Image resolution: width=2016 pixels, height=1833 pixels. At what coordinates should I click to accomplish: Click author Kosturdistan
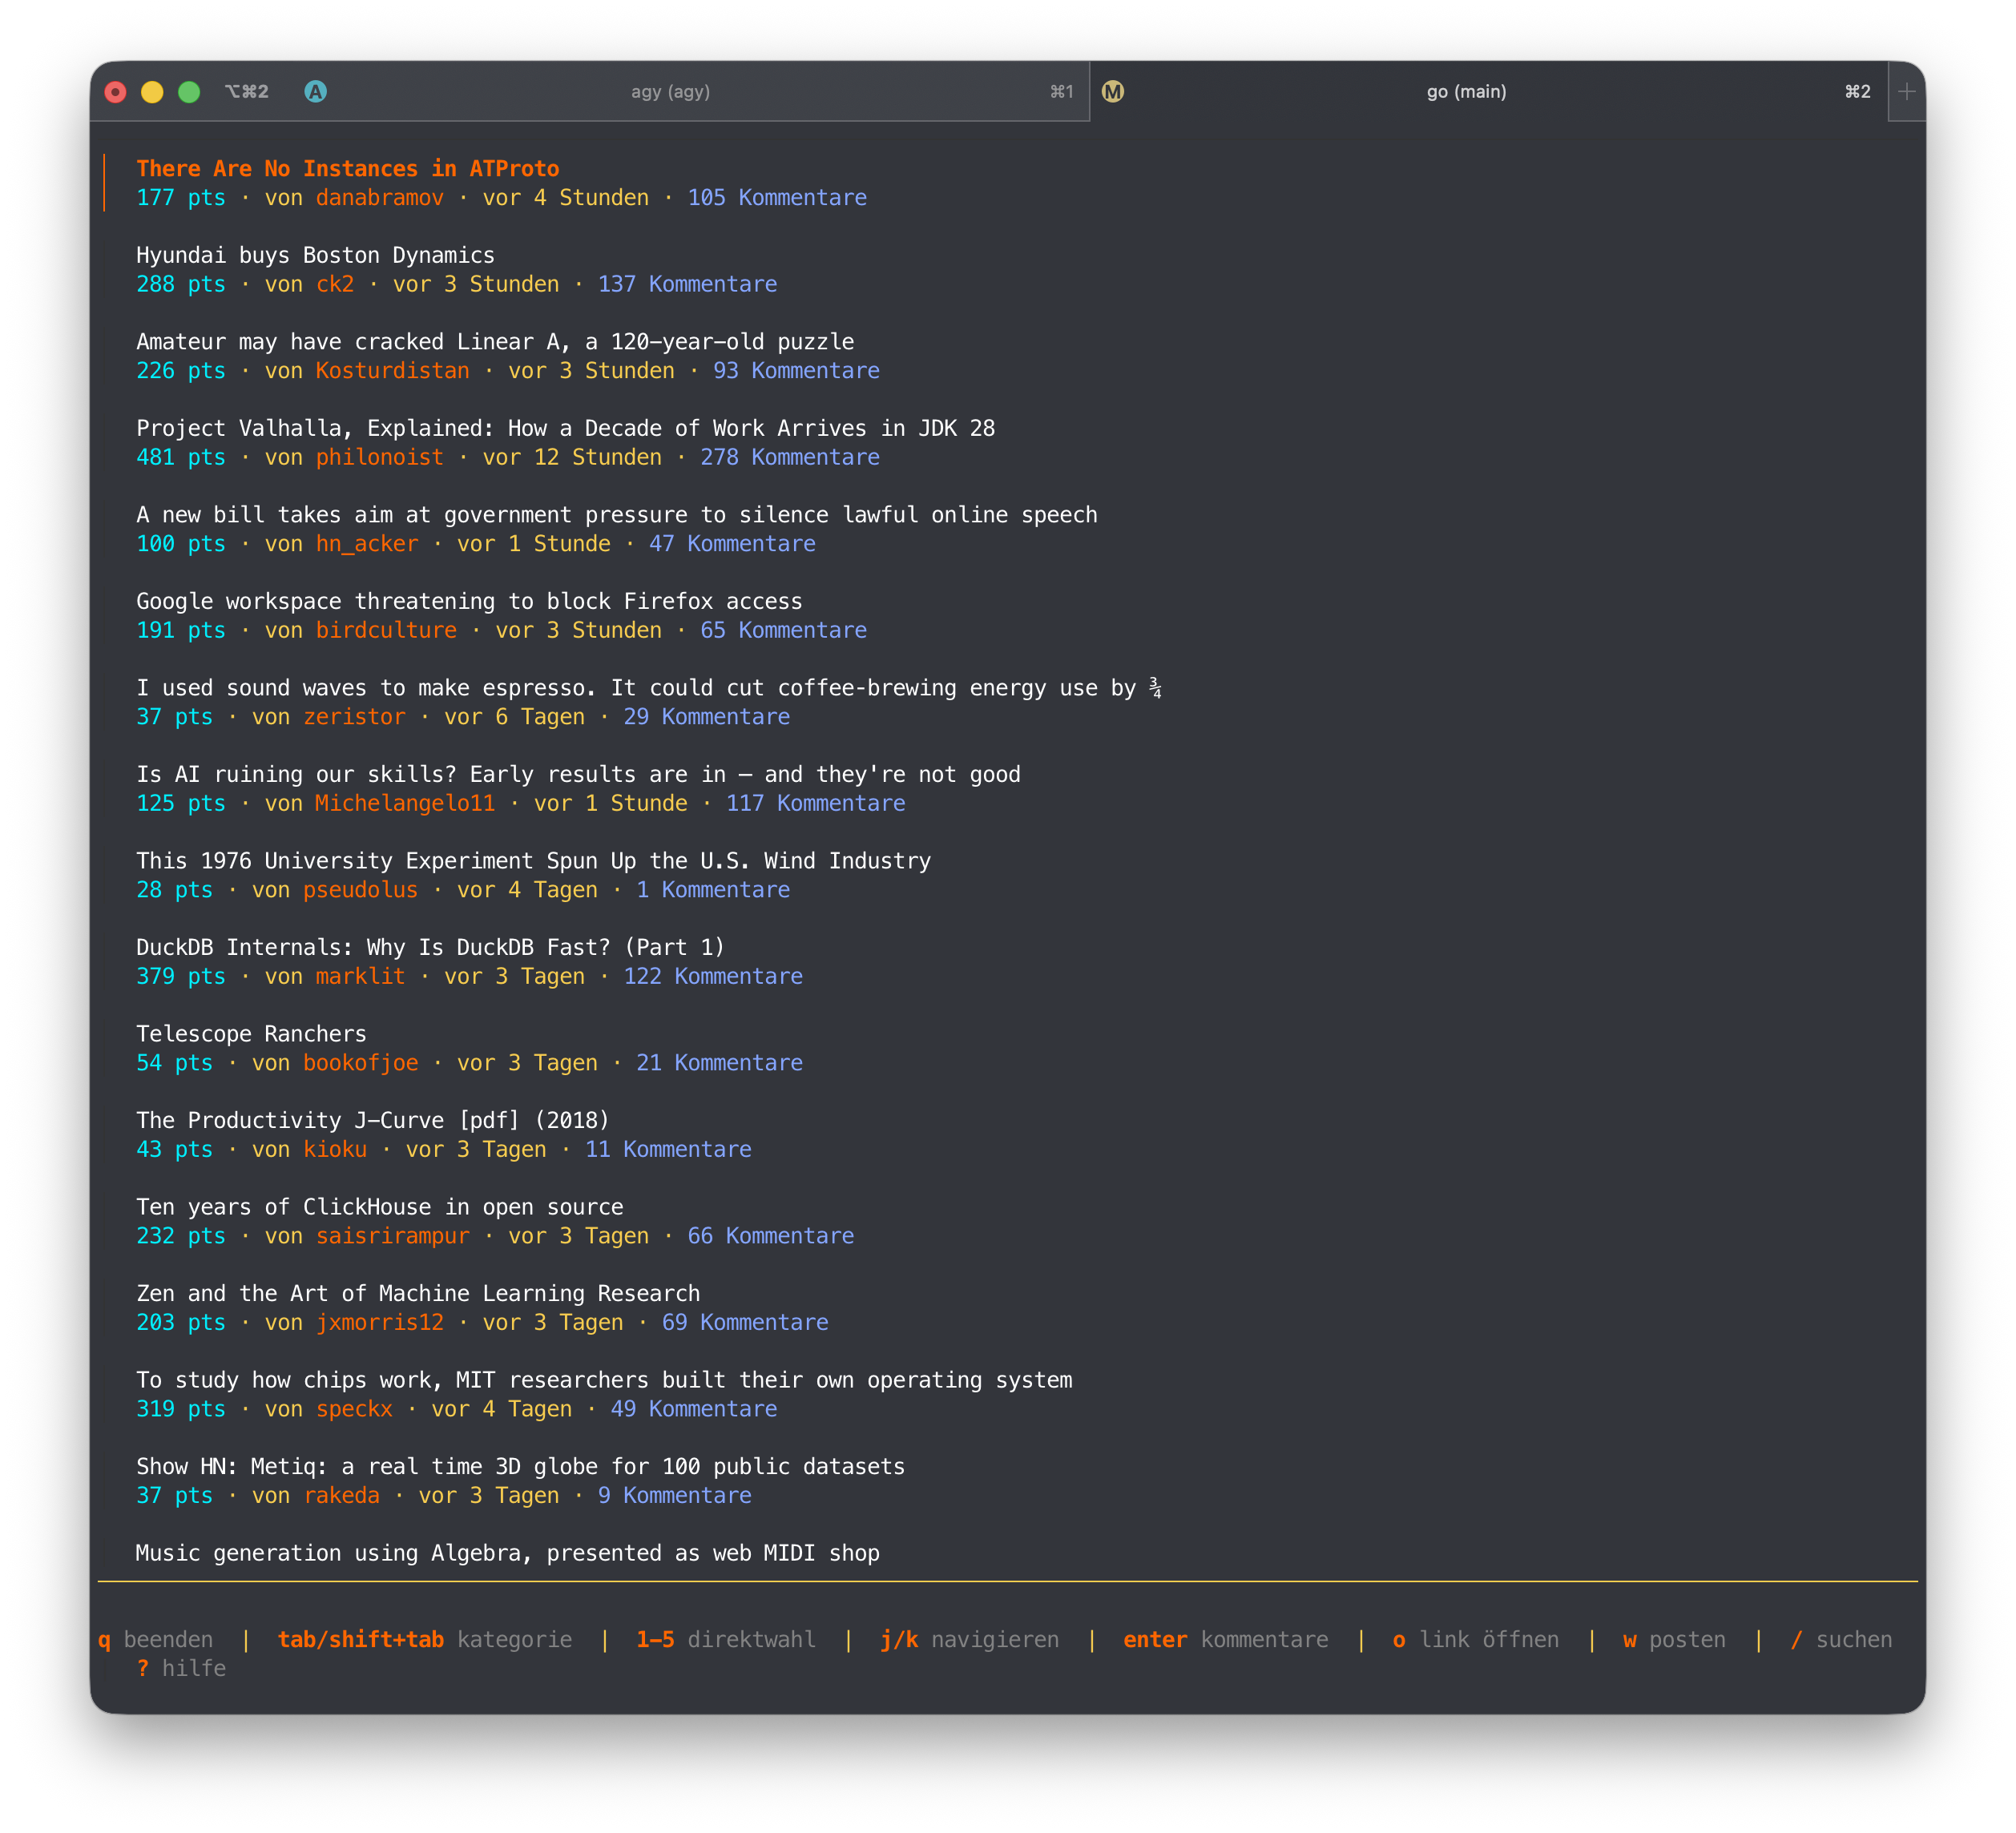tap(392, 370)
